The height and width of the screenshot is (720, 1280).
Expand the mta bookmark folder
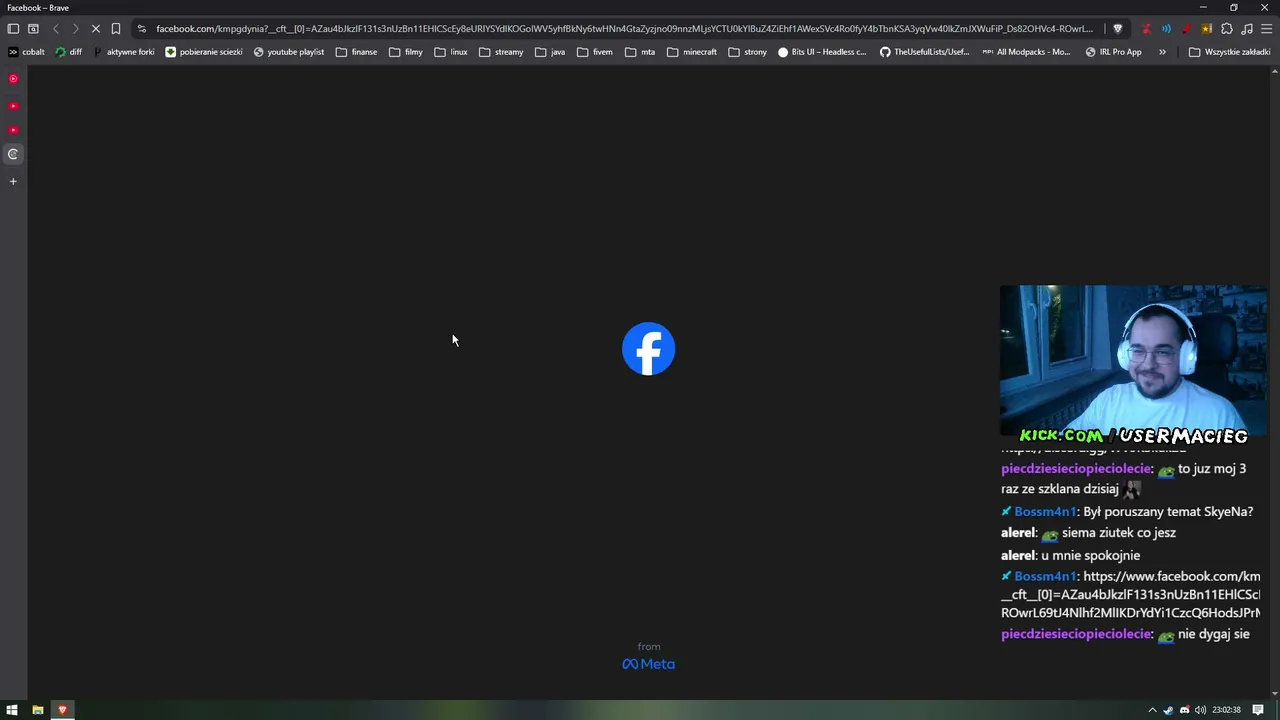click(640, 52)
